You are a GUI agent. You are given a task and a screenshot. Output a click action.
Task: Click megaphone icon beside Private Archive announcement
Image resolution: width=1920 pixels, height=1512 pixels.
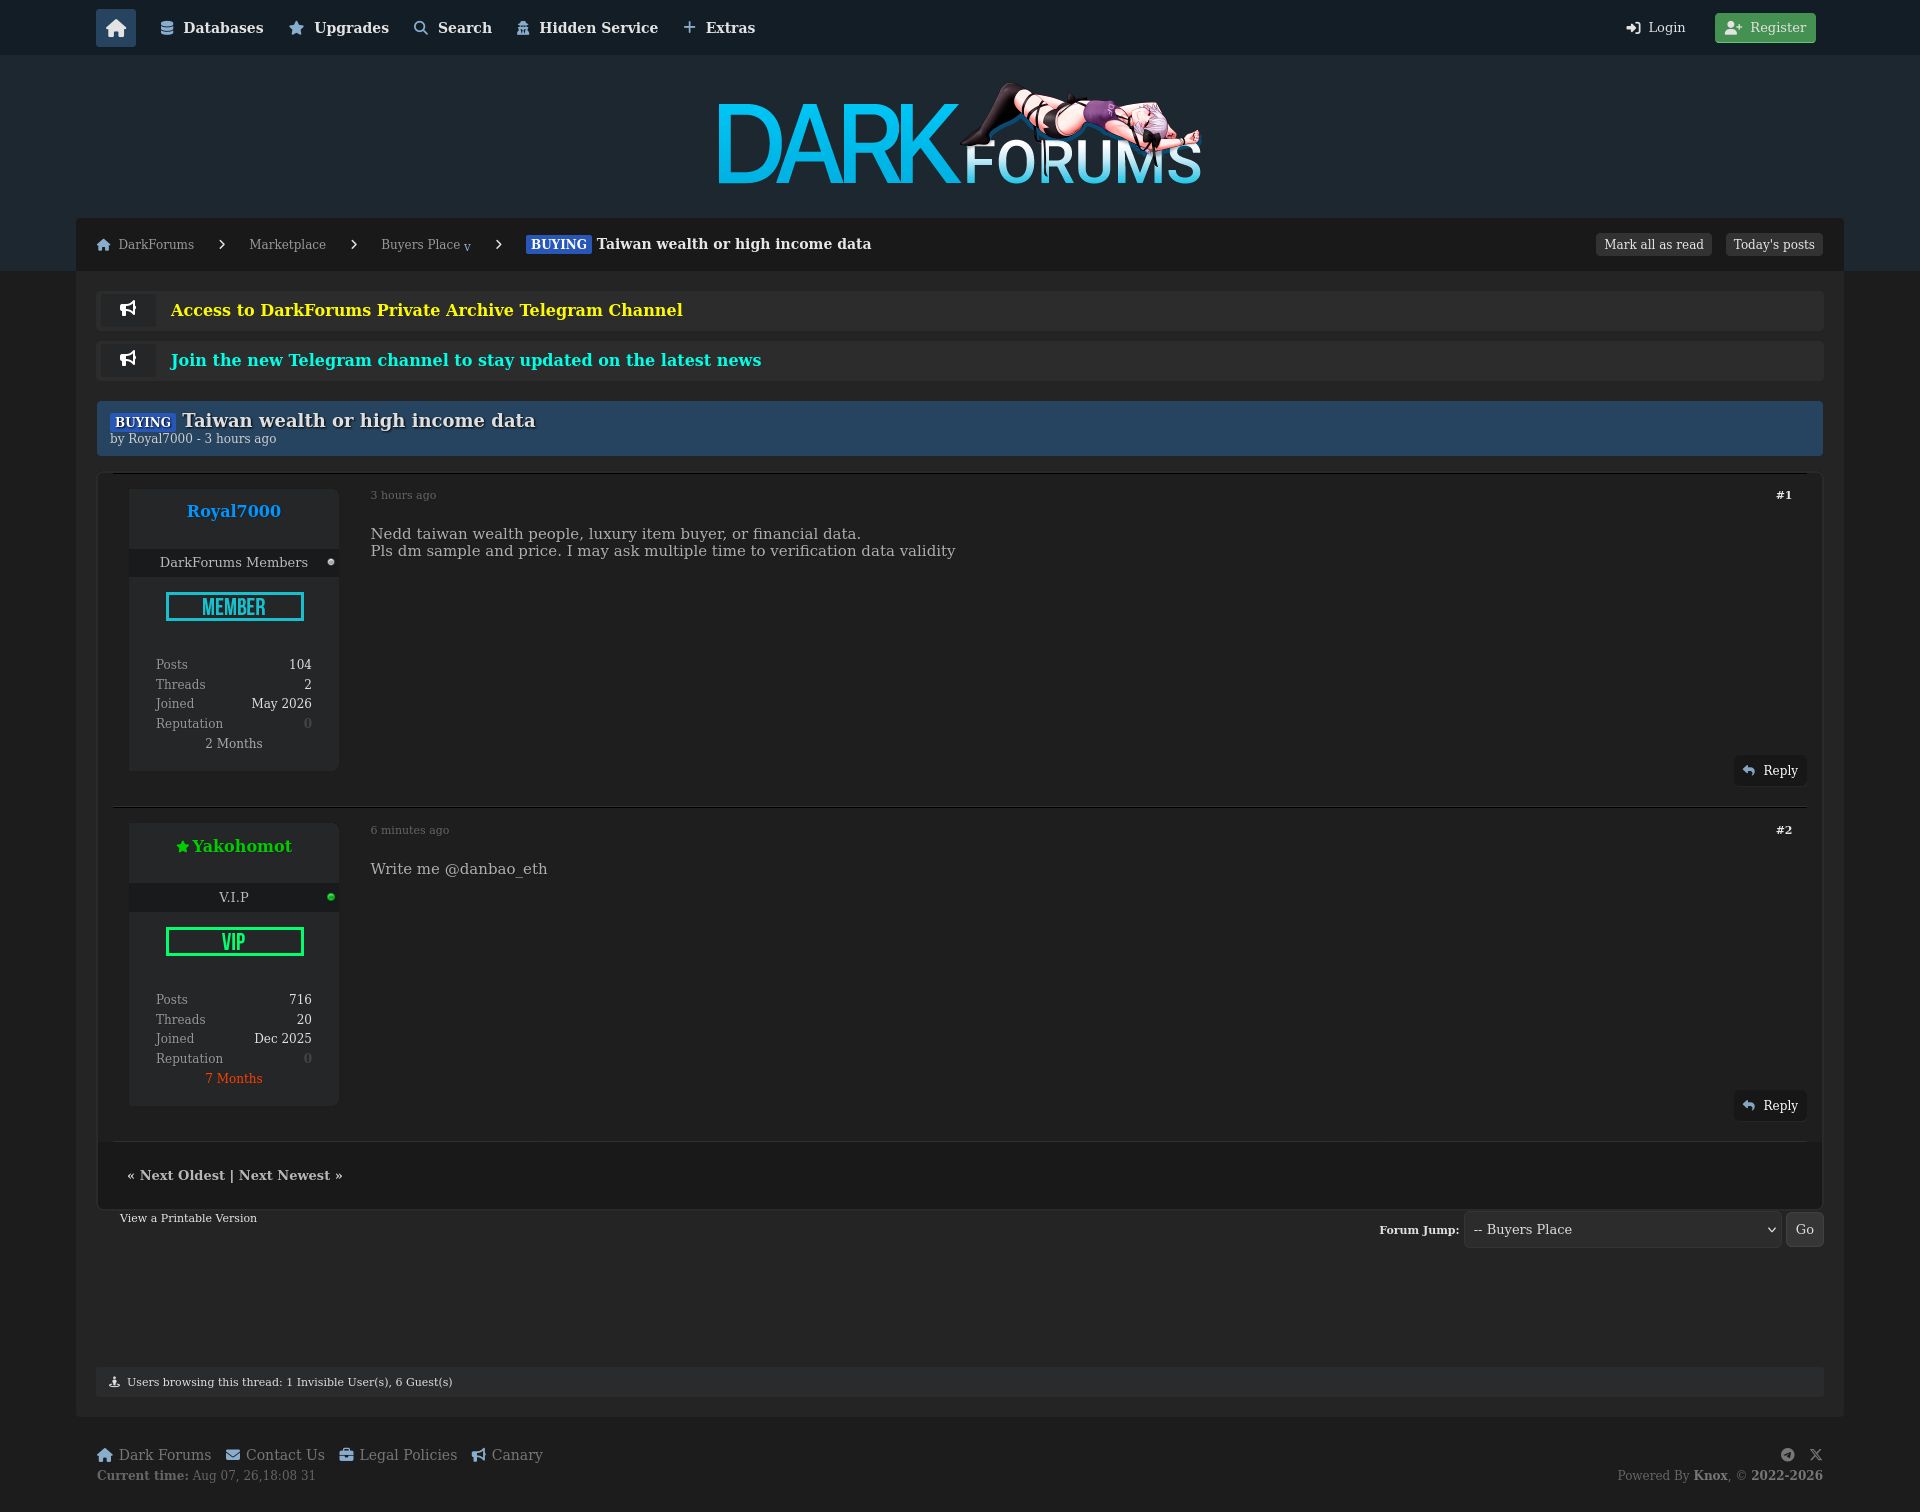tap(128, 309)
